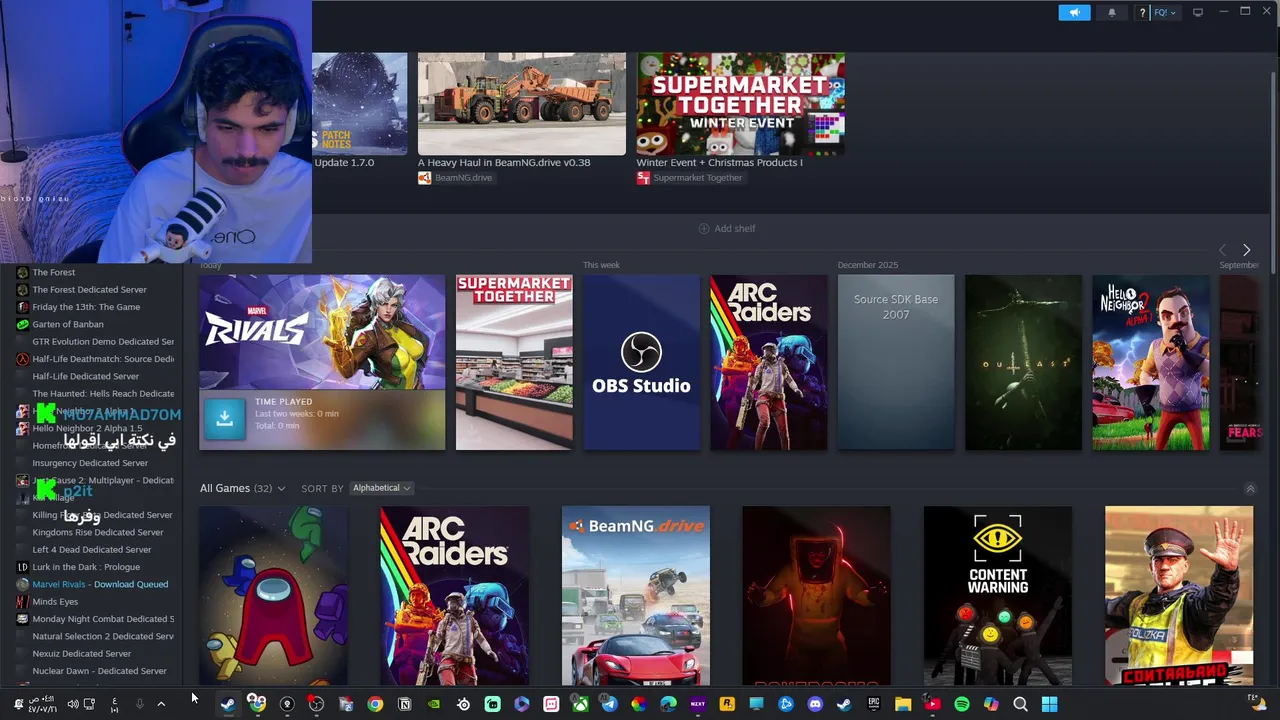Viewport: 1280px width, 720px height.
Task: Select ARC Raiders recent game card
Action: pyautogui.click(x=768, y=362)
